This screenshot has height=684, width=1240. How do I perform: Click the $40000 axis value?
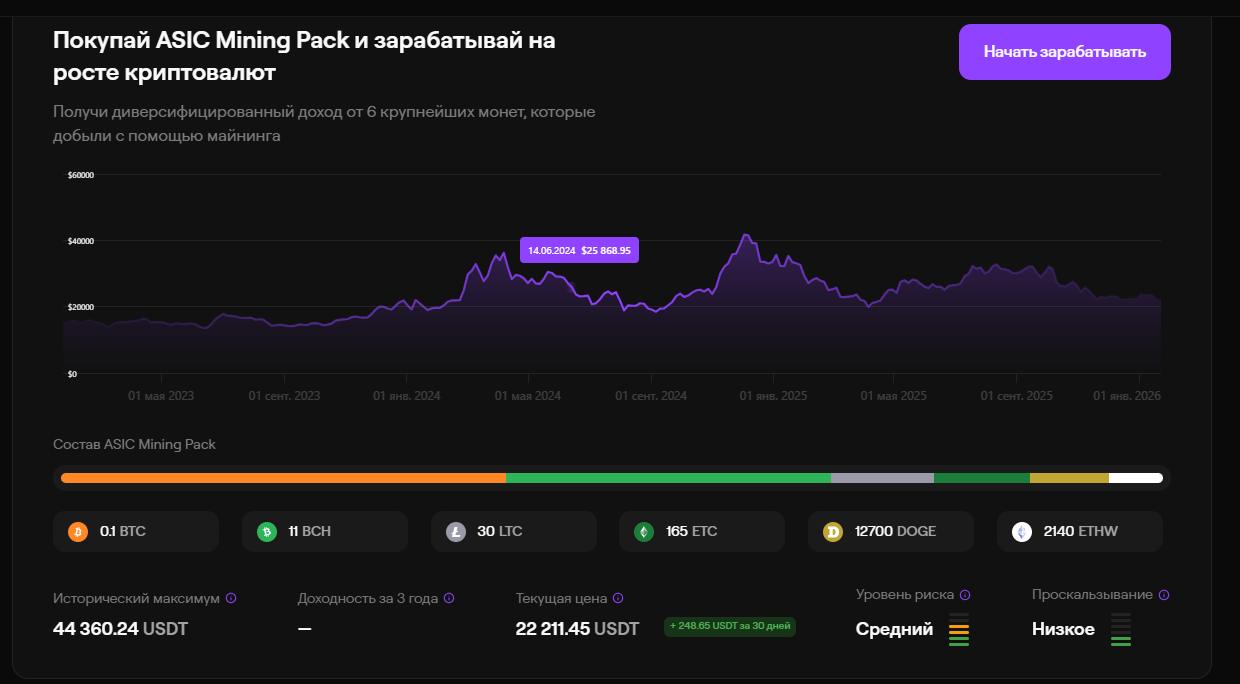pyautogui.click(x=81, y=241)
